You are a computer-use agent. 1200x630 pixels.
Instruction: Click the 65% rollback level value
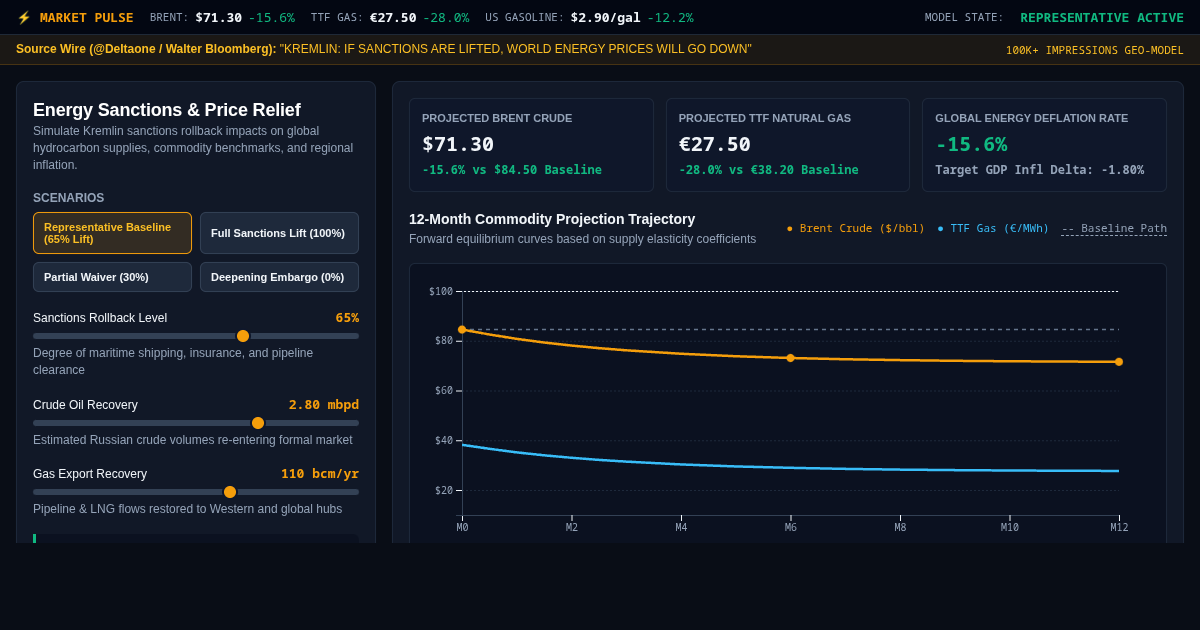point(347,318)
